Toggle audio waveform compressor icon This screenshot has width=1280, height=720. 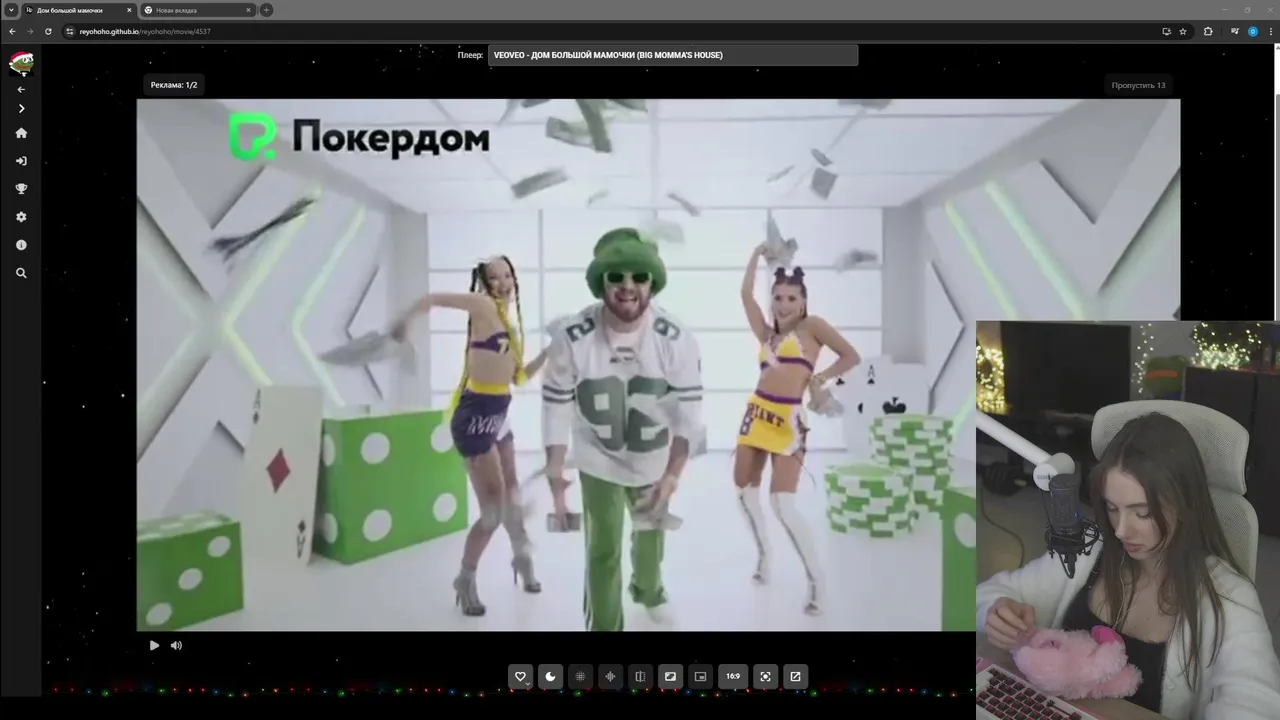tap(610, 677)
